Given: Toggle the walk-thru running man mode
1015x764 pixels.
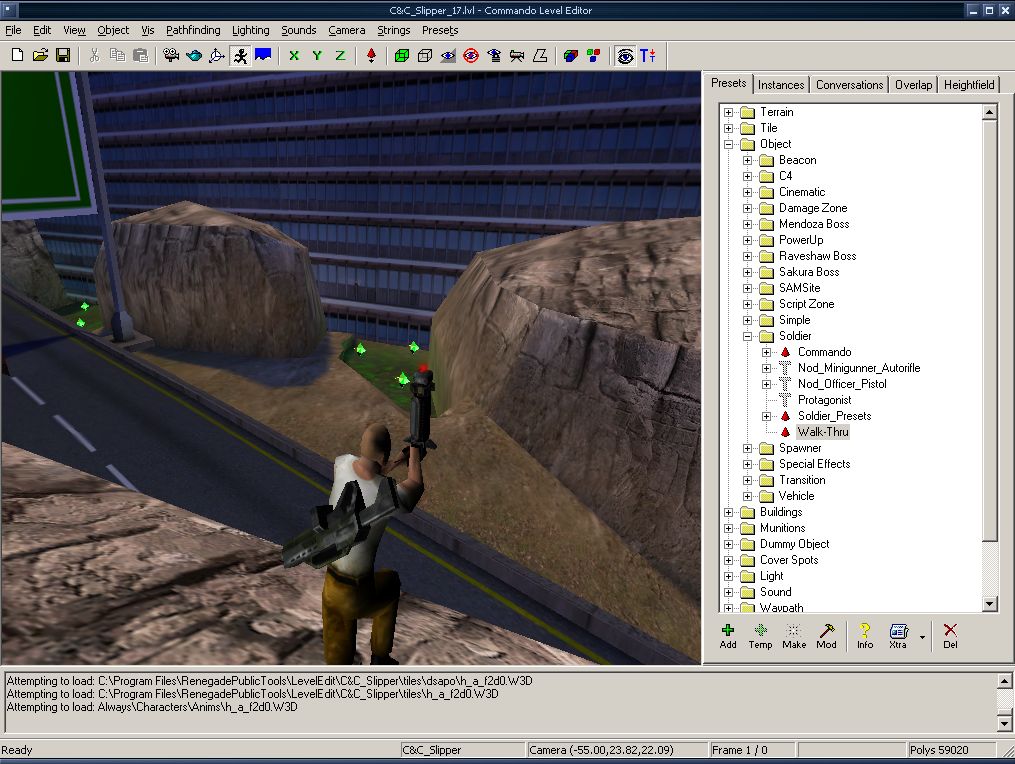Looking at the screenshot, I should [x=240, y=56].
